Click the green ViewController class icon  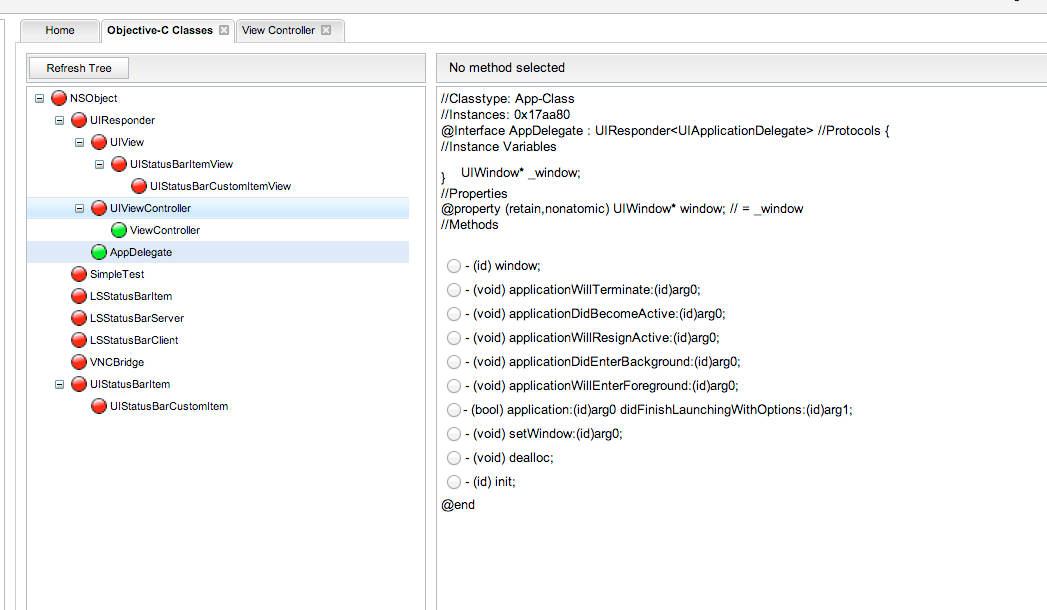[119, 230]
